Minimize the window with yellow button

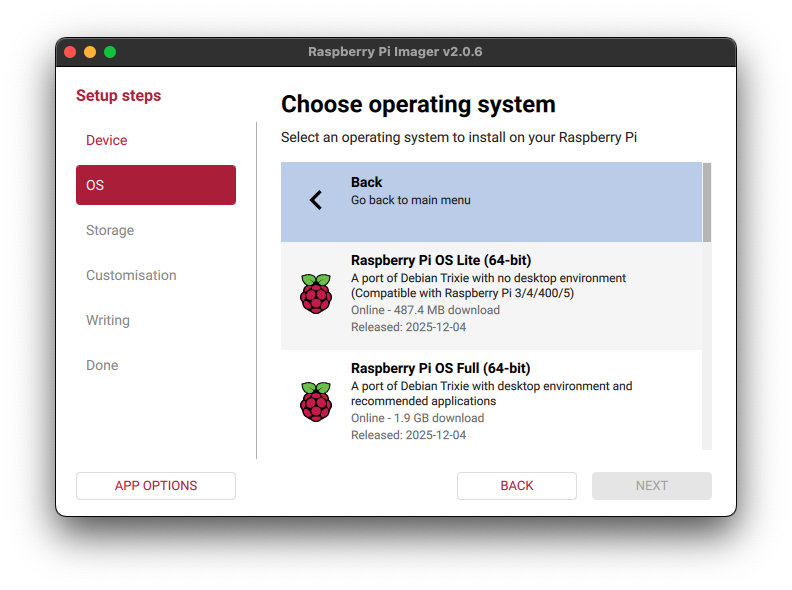click(x=90, y=52)
